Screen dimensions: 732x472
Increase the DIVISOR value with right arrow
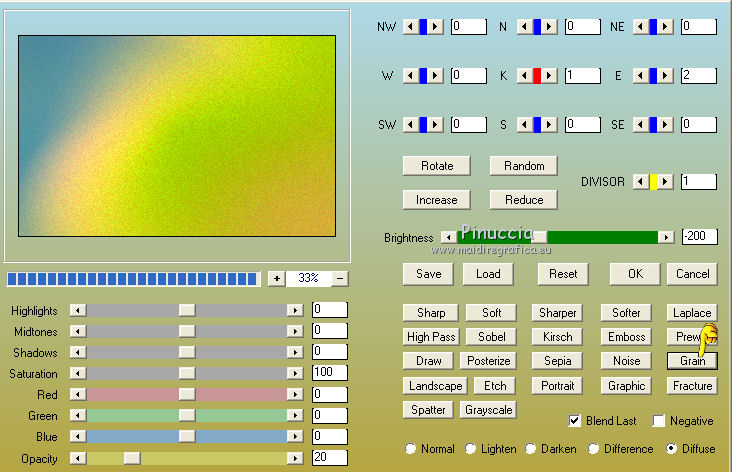click(665, 182)
